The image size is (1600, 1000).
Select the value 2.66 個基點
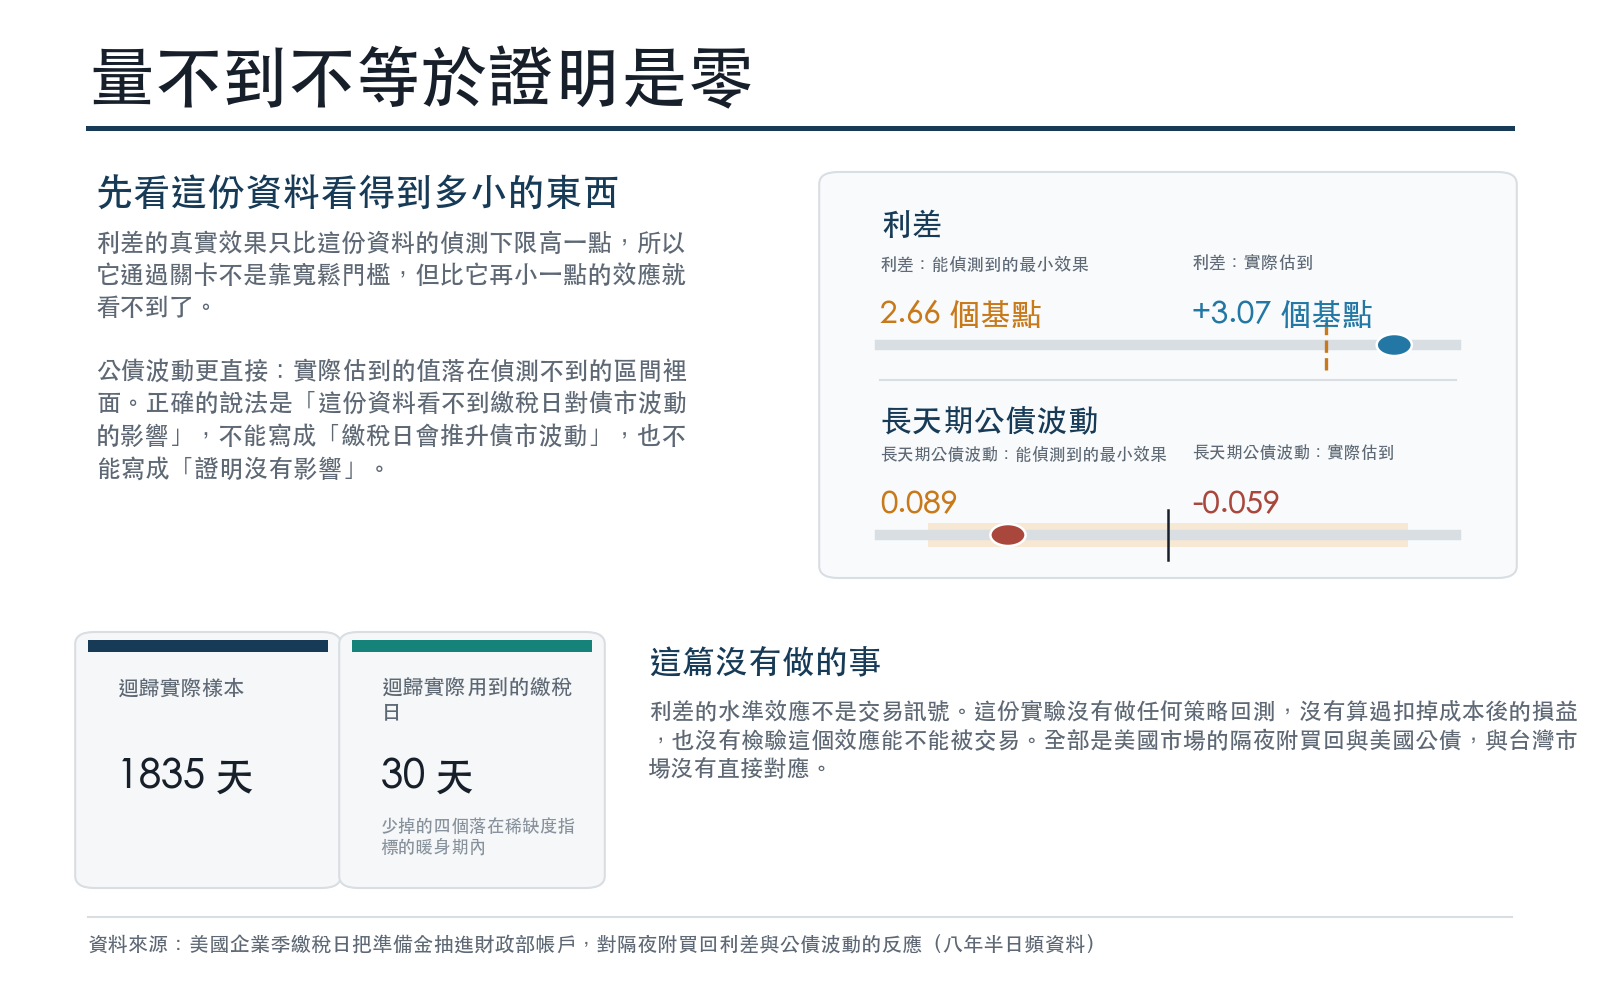tap(960, 314)
